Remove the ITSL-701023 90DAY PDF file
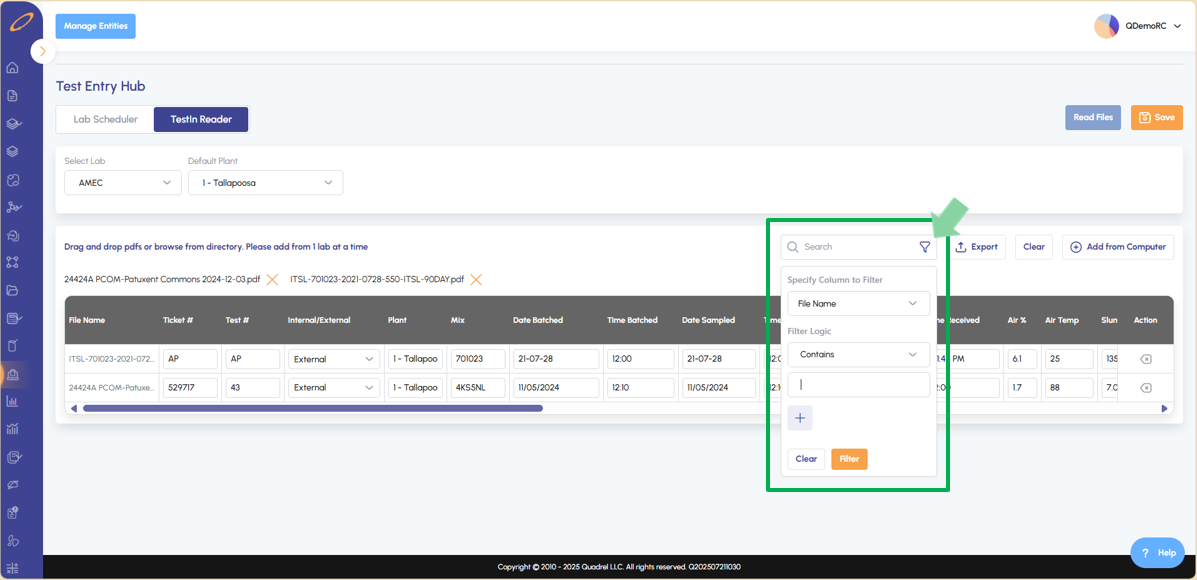The height and width of the screenshot is (580, 1197). pos(476,280)
